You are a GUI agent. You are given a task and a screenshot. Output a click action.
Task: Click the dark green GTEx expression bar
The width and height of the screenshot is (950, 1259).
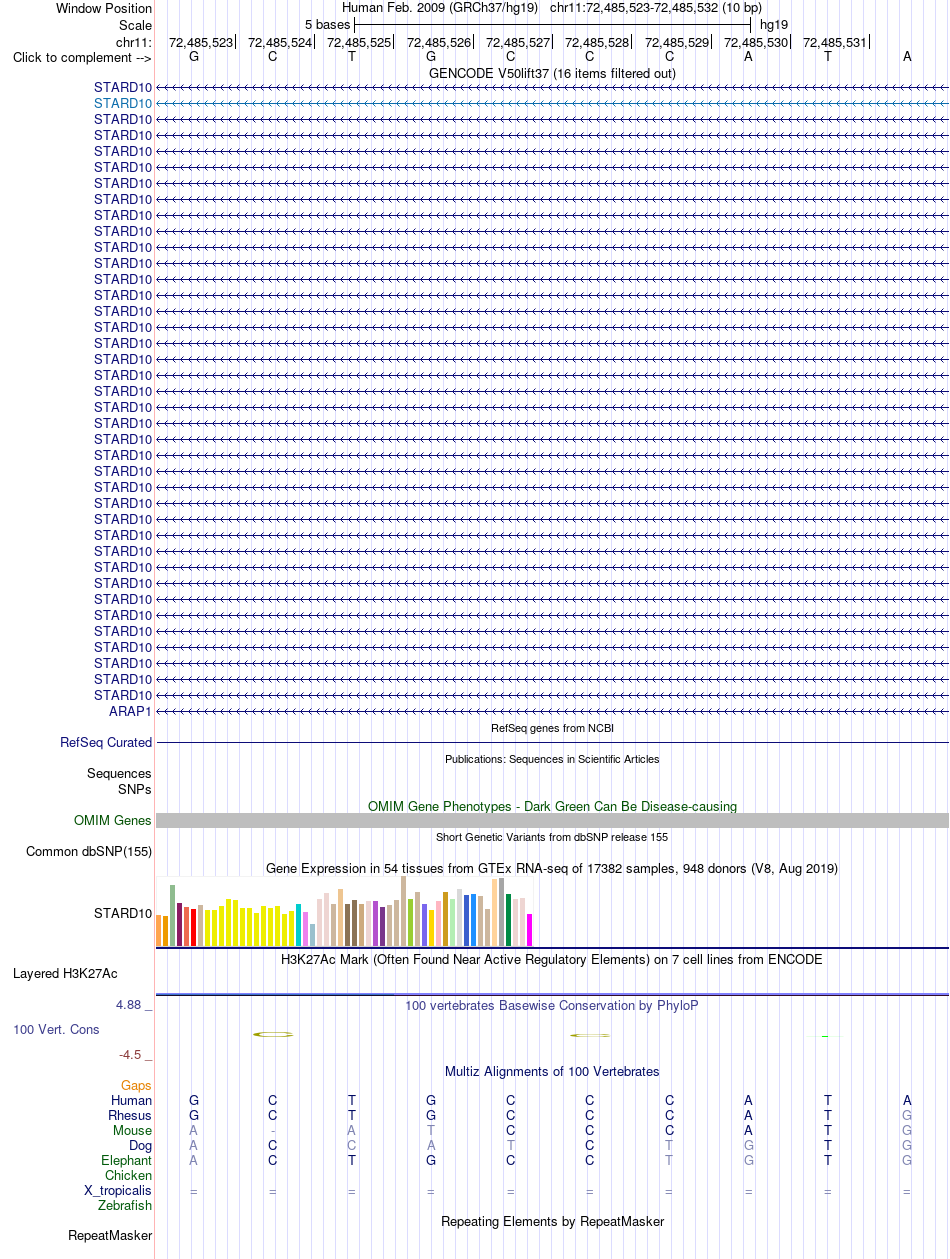509,920
